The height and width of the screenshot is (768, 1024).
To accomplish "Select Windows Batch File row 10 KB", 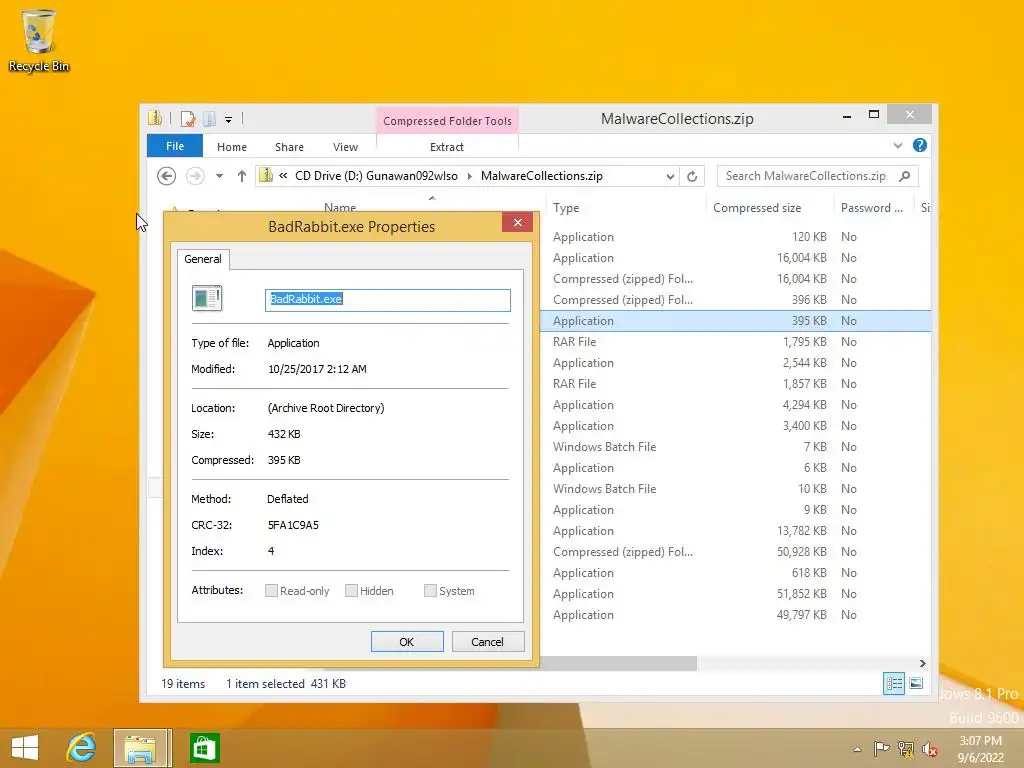I will click(x=735, y=488).
